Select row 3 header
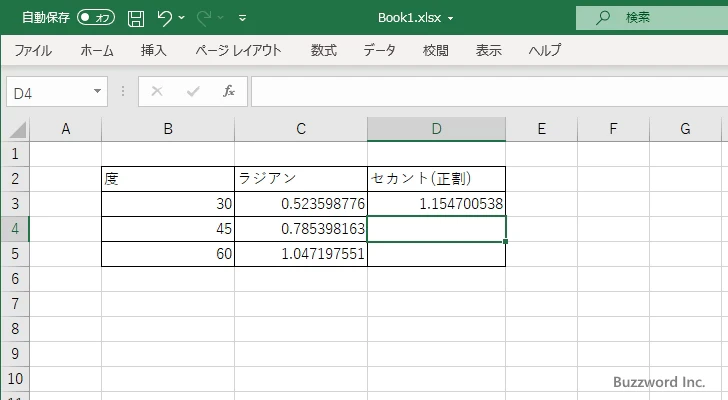The height and width of the screenshot is (400, 728). tap(15, 204)
